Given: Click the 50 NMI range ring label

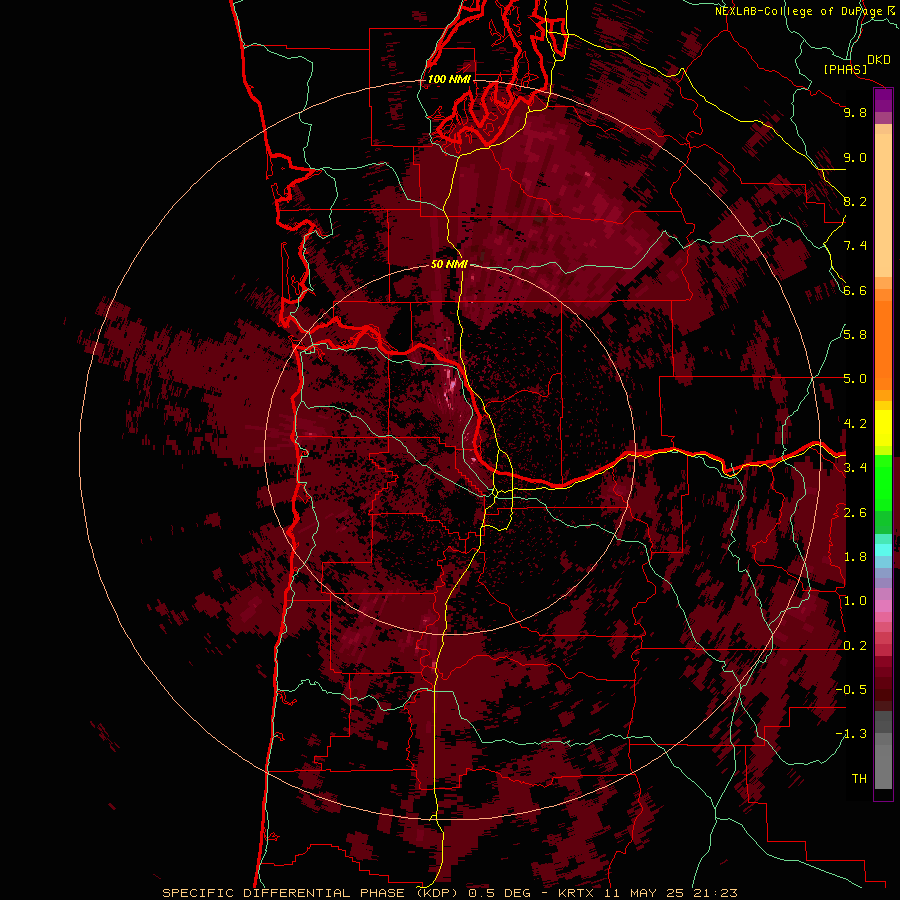Looking at the screenshot, I should 449,264.
